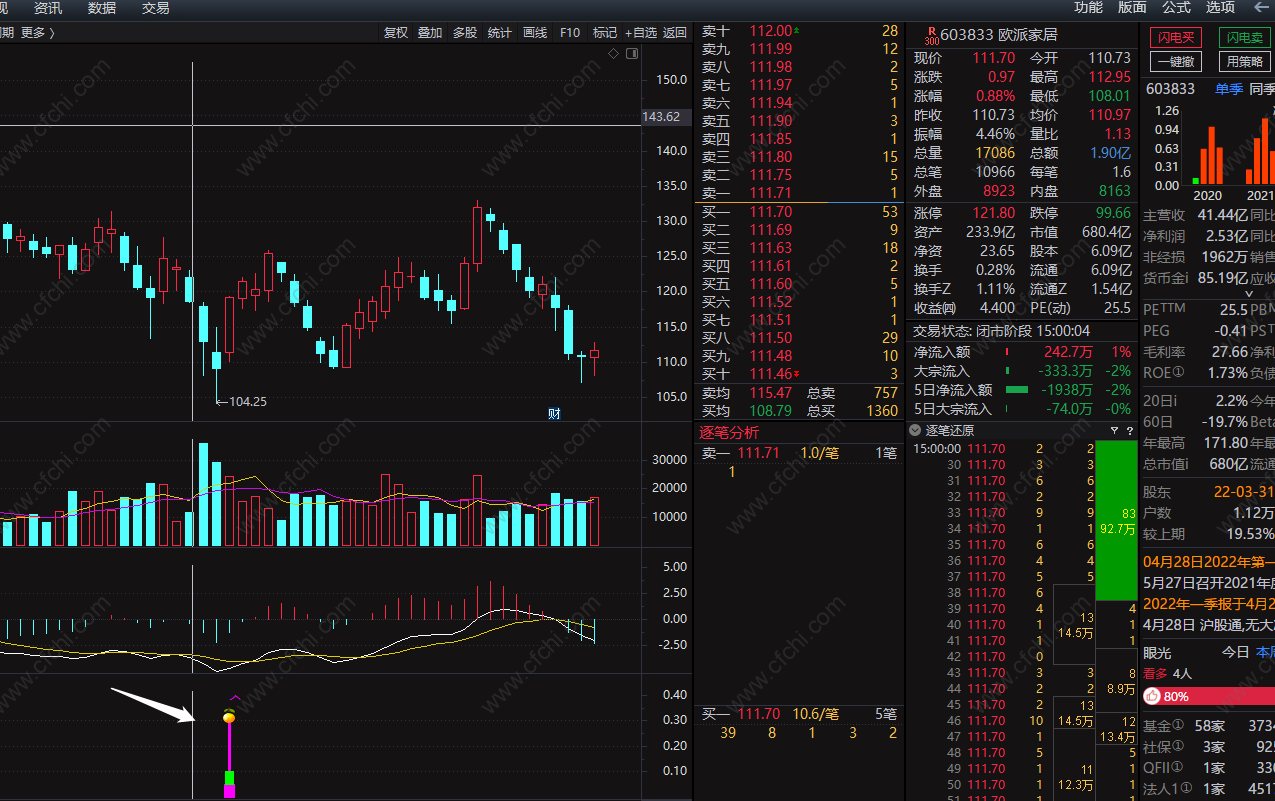The image size is (1275, 801).
Task: Click the diamond icon above the chart
Action: coord(613,53)
